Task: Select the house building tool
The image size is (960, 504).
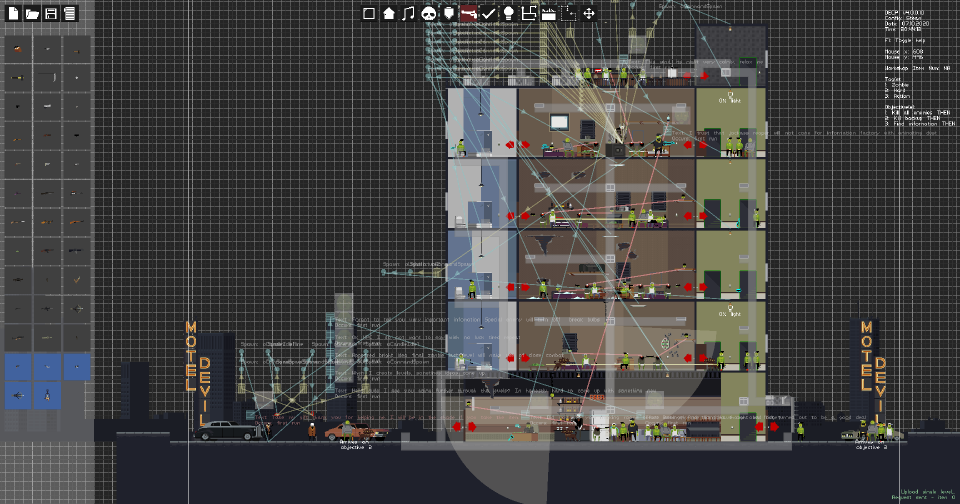Action: click(389, 13)
